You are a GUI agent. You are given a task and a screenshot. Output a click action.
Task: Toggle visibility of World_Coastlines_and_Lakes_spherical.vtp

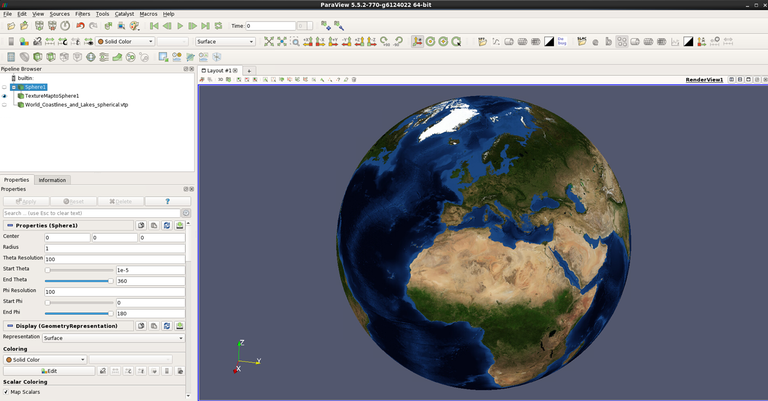click(x=5, y=104)
